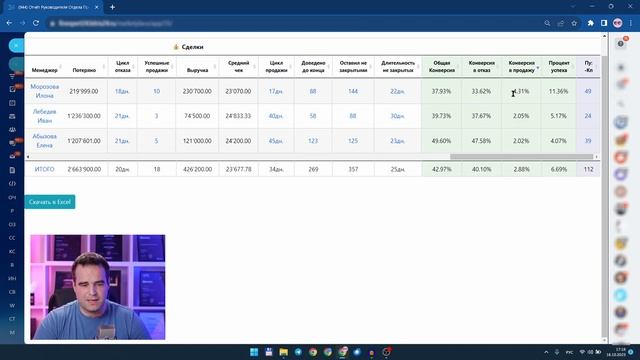Open manager Лебедев Иван link
The height and width of the screenshot is (360, 640).
coord(44,116)
